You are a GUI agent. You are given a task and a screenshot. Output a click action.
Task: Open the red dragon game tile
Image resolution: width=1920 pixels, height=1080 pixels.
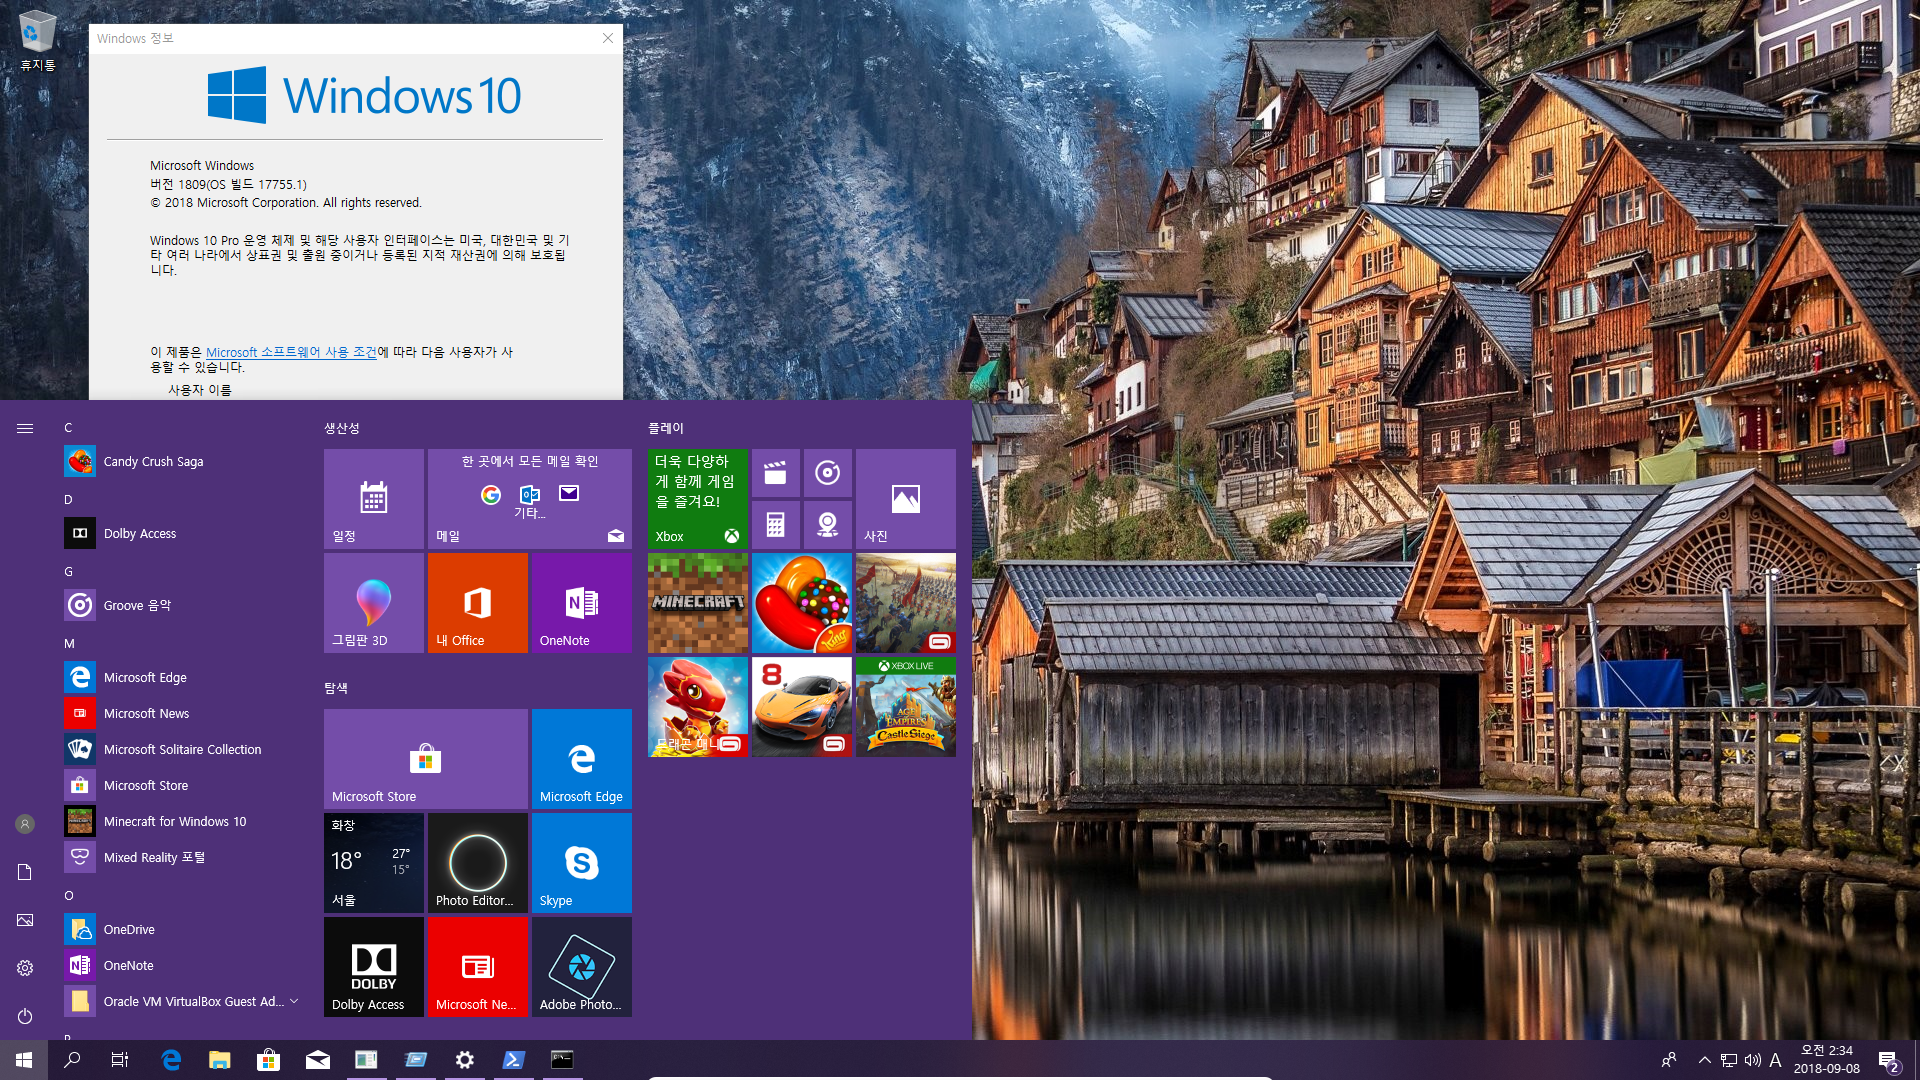(698, 707)
